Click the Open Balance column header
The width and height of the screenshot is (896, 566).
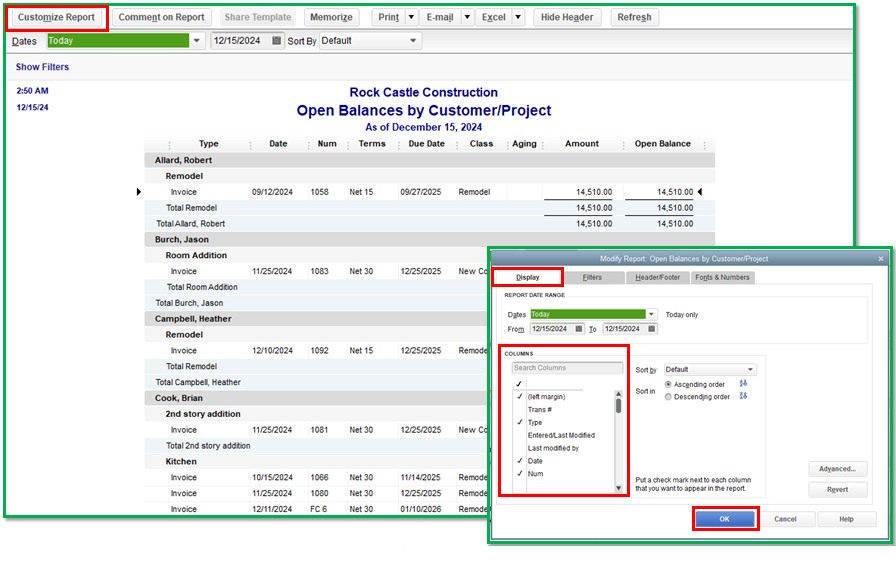coord(663,144)
